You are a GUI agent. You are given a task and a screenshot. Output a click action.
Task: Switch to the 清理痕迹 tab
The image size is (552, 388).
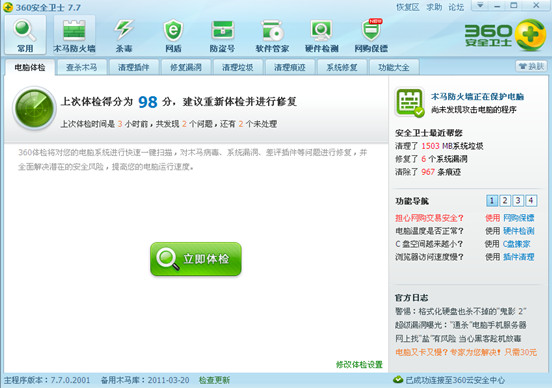coord(290,67)
